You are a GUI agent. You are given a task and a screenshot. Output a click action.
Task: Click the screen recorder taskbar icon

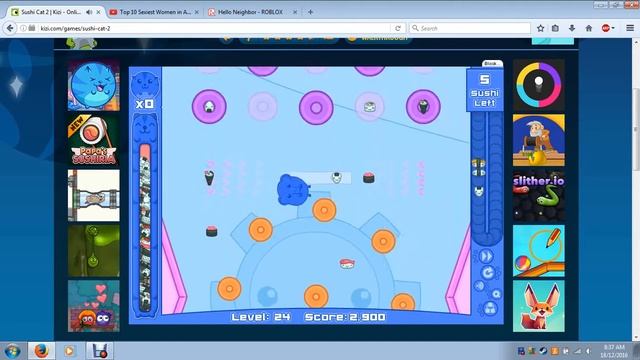click(x=99, y=351)
